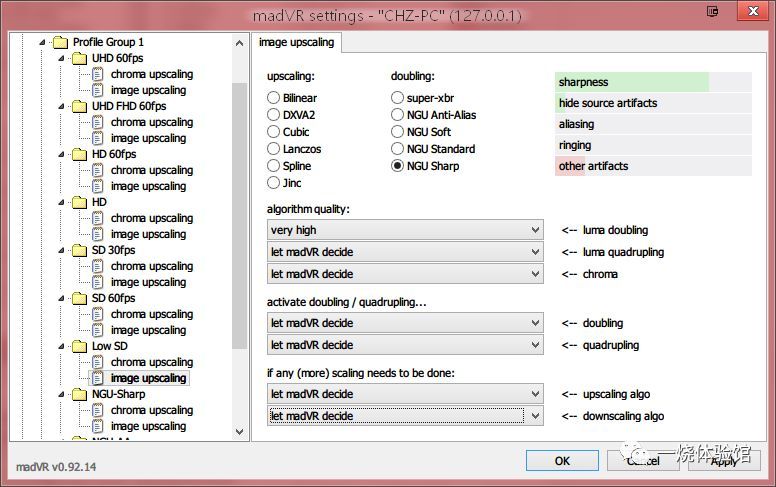Viewport: 776px width, 487px height.
Task: Open image upscaling under NGU-Sharp
Action: pyautogui.click(x=148, y=426)
